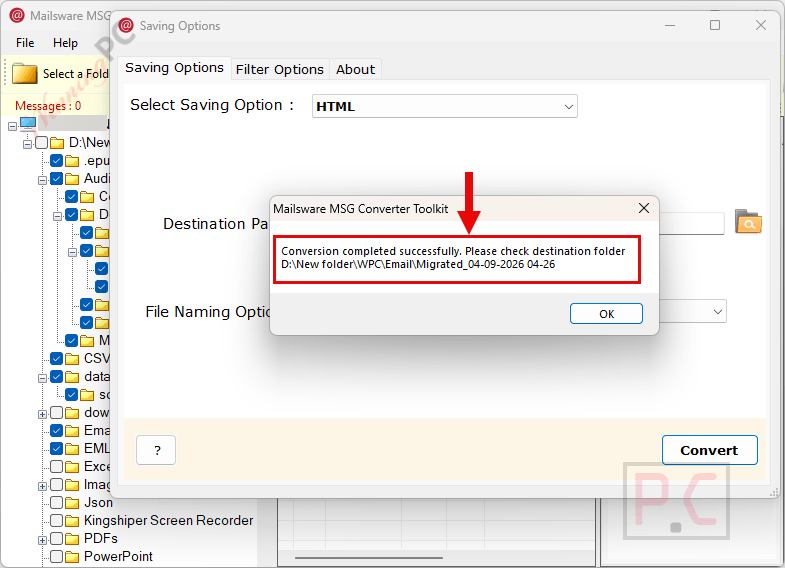Screen dimensions: 785x568
Task: Check the PowerPoint folder checkbox
Action: pyautogui.click(x=57, y=556)
